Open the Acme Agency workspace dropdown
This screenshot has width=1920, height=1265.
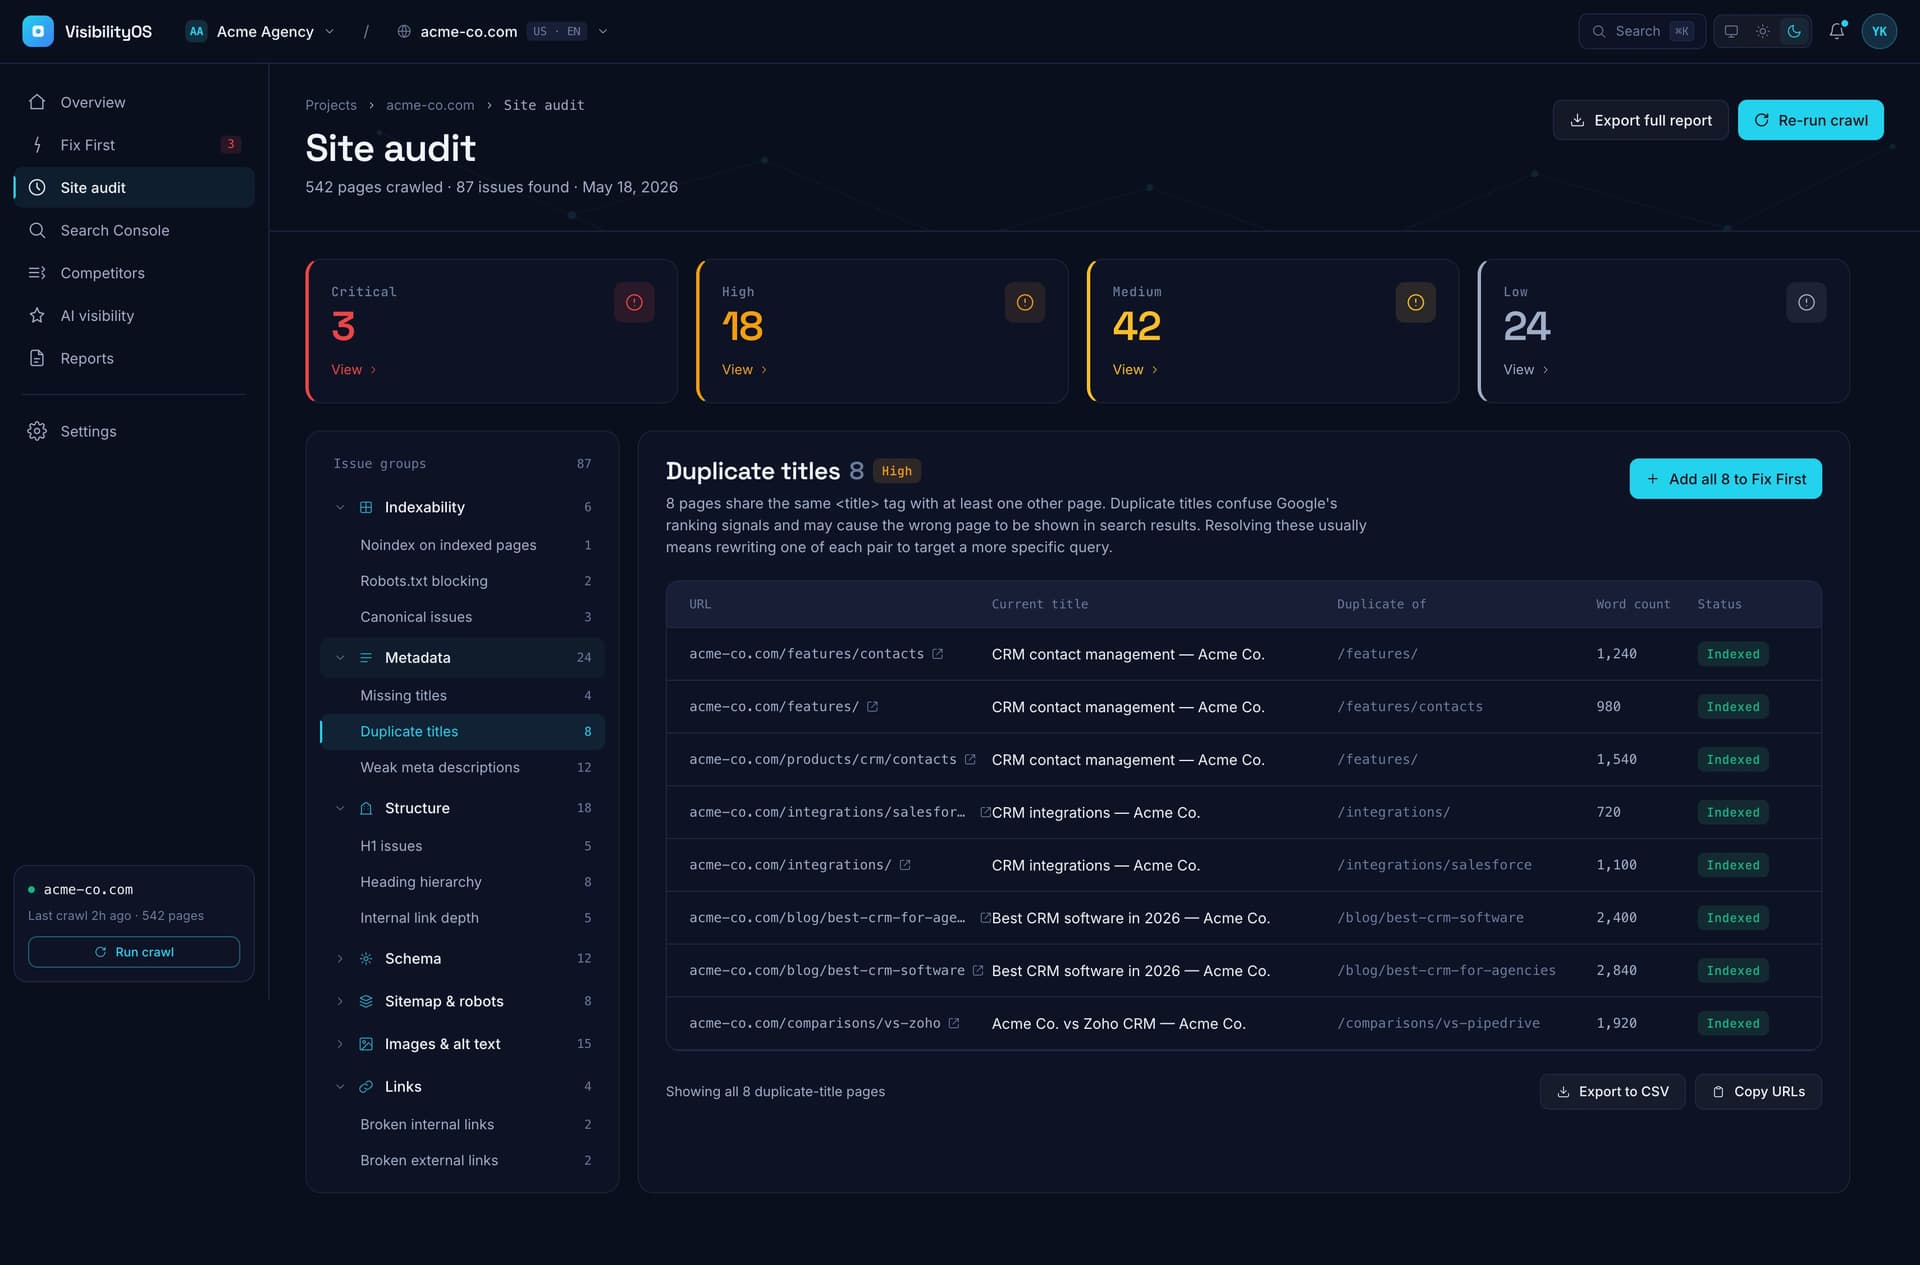260,31
